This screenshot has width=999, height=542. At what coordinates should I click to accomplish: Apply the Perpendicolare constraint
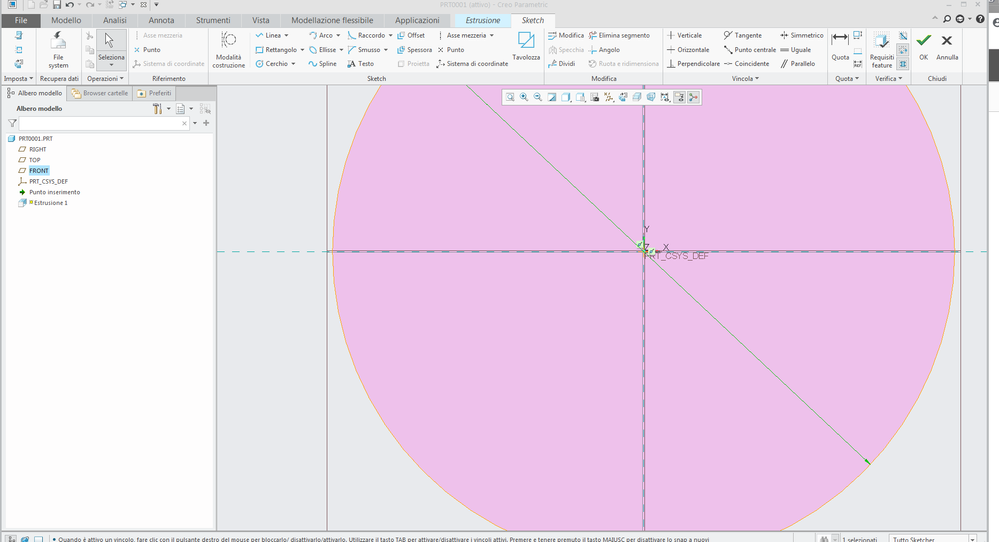[693, 64]
